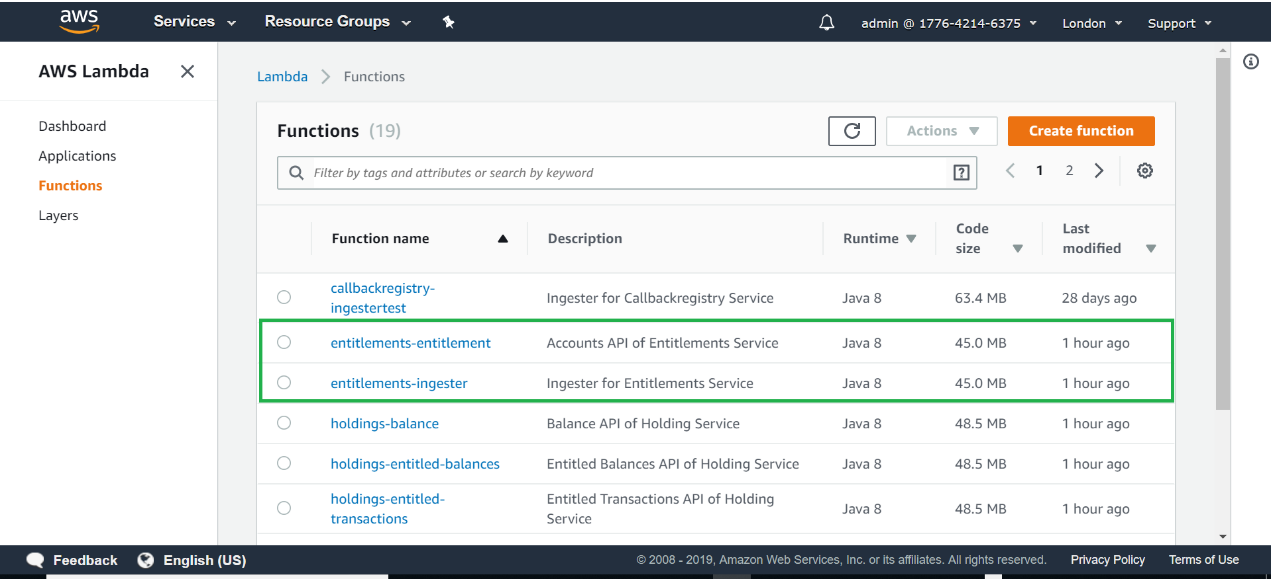Select the holdings-balance radio button
Screen dimensions: 1271x579
[284, 423]
